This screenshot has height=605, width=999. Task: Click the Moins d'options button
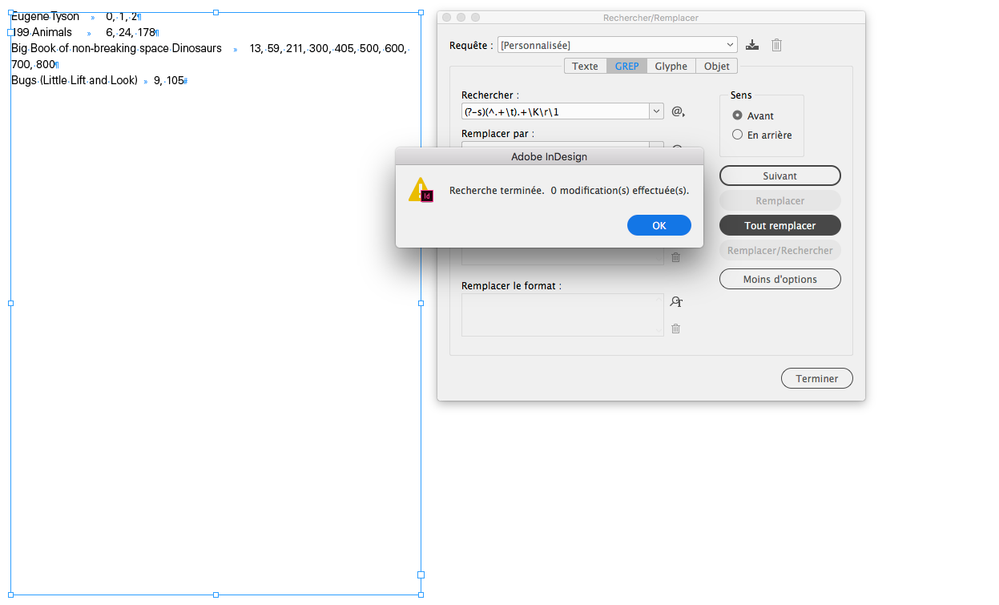(x=780, y=279)
